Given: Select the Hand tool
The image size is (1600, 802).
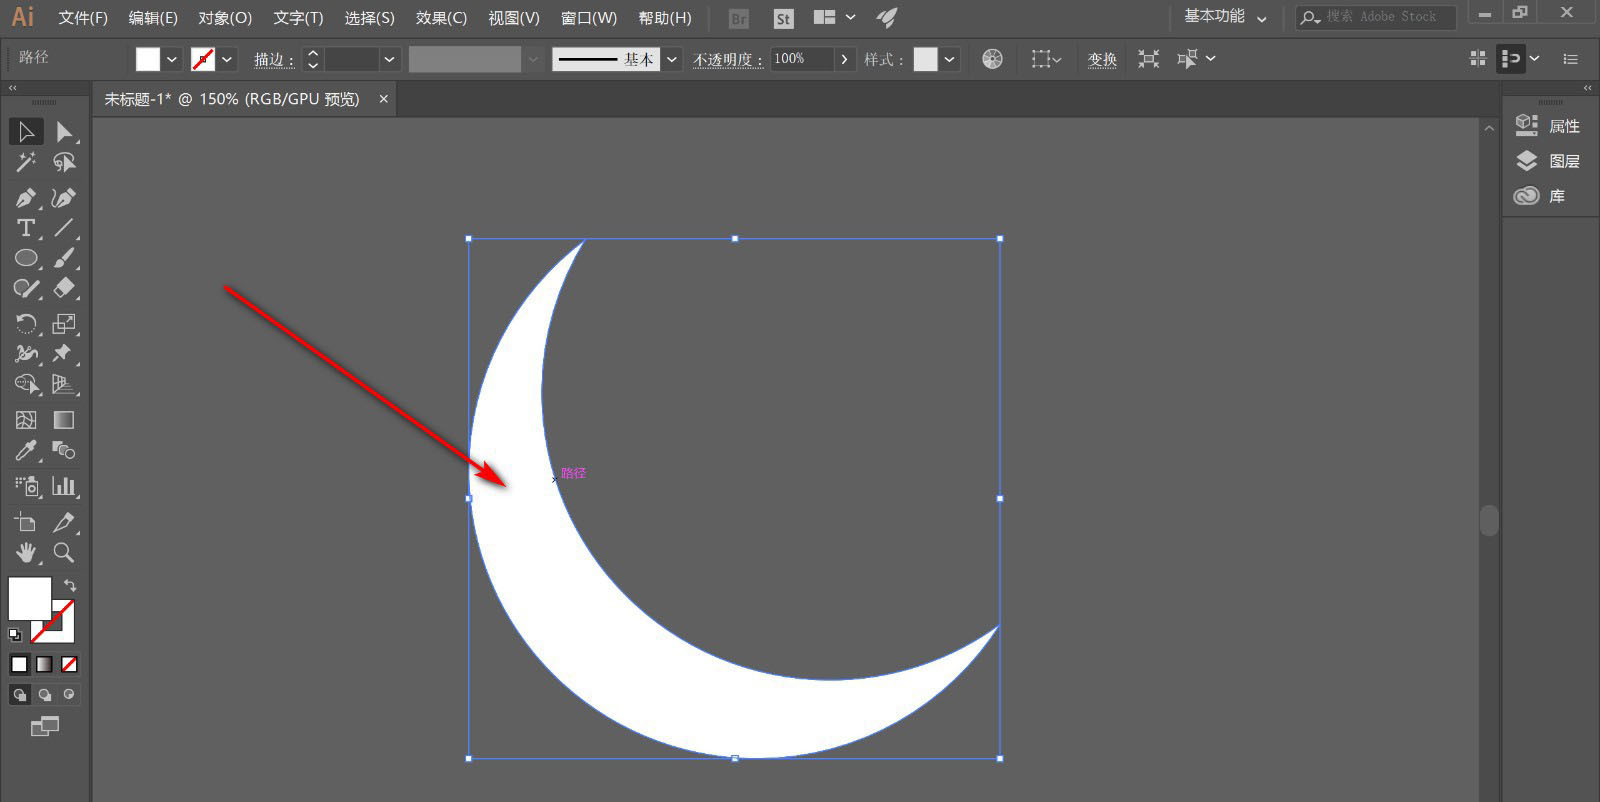Looking at the screenshot, I should 26,553.
